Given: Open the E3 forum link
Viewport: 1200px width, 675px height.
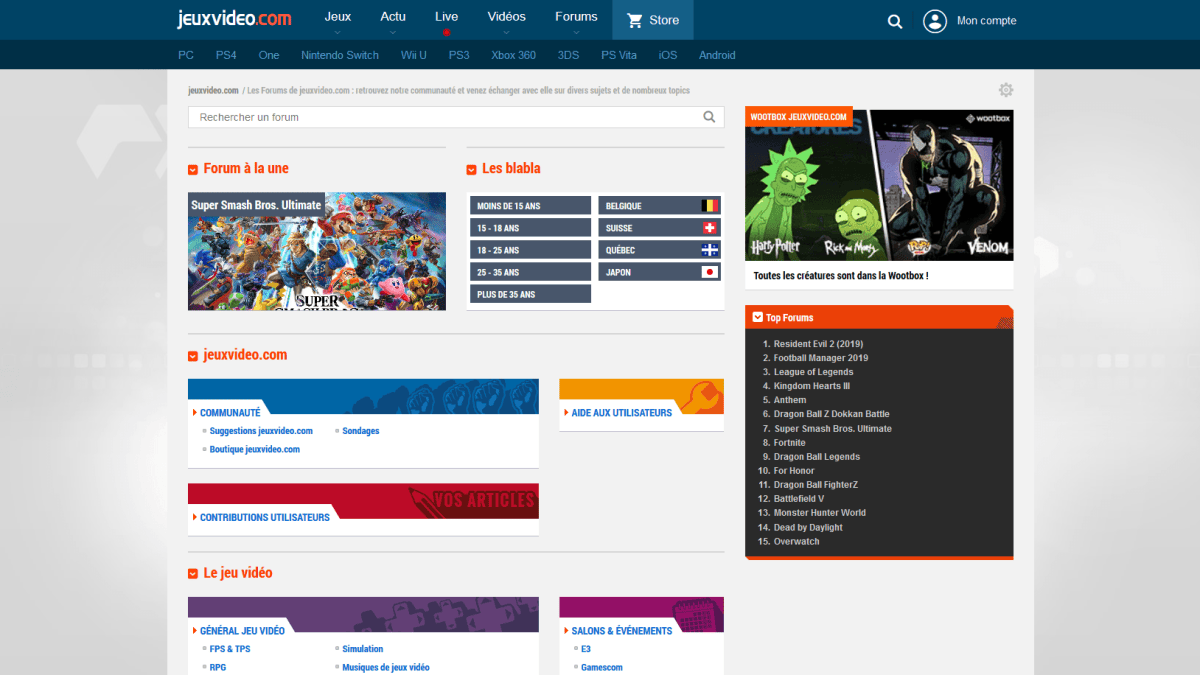Looking at the screenshot, I should [x=586, y=649].
